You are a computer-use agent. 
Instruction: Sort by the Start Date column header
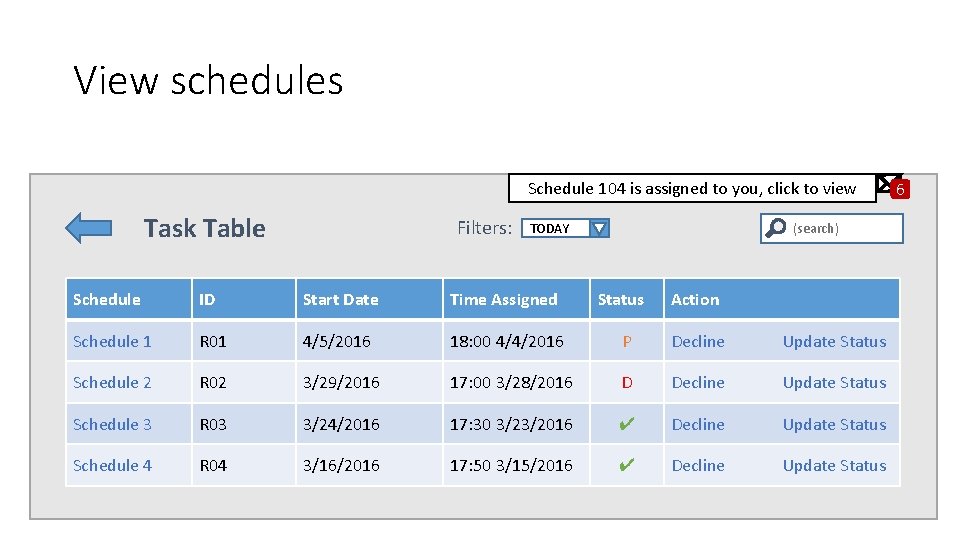tap(340, 299)
